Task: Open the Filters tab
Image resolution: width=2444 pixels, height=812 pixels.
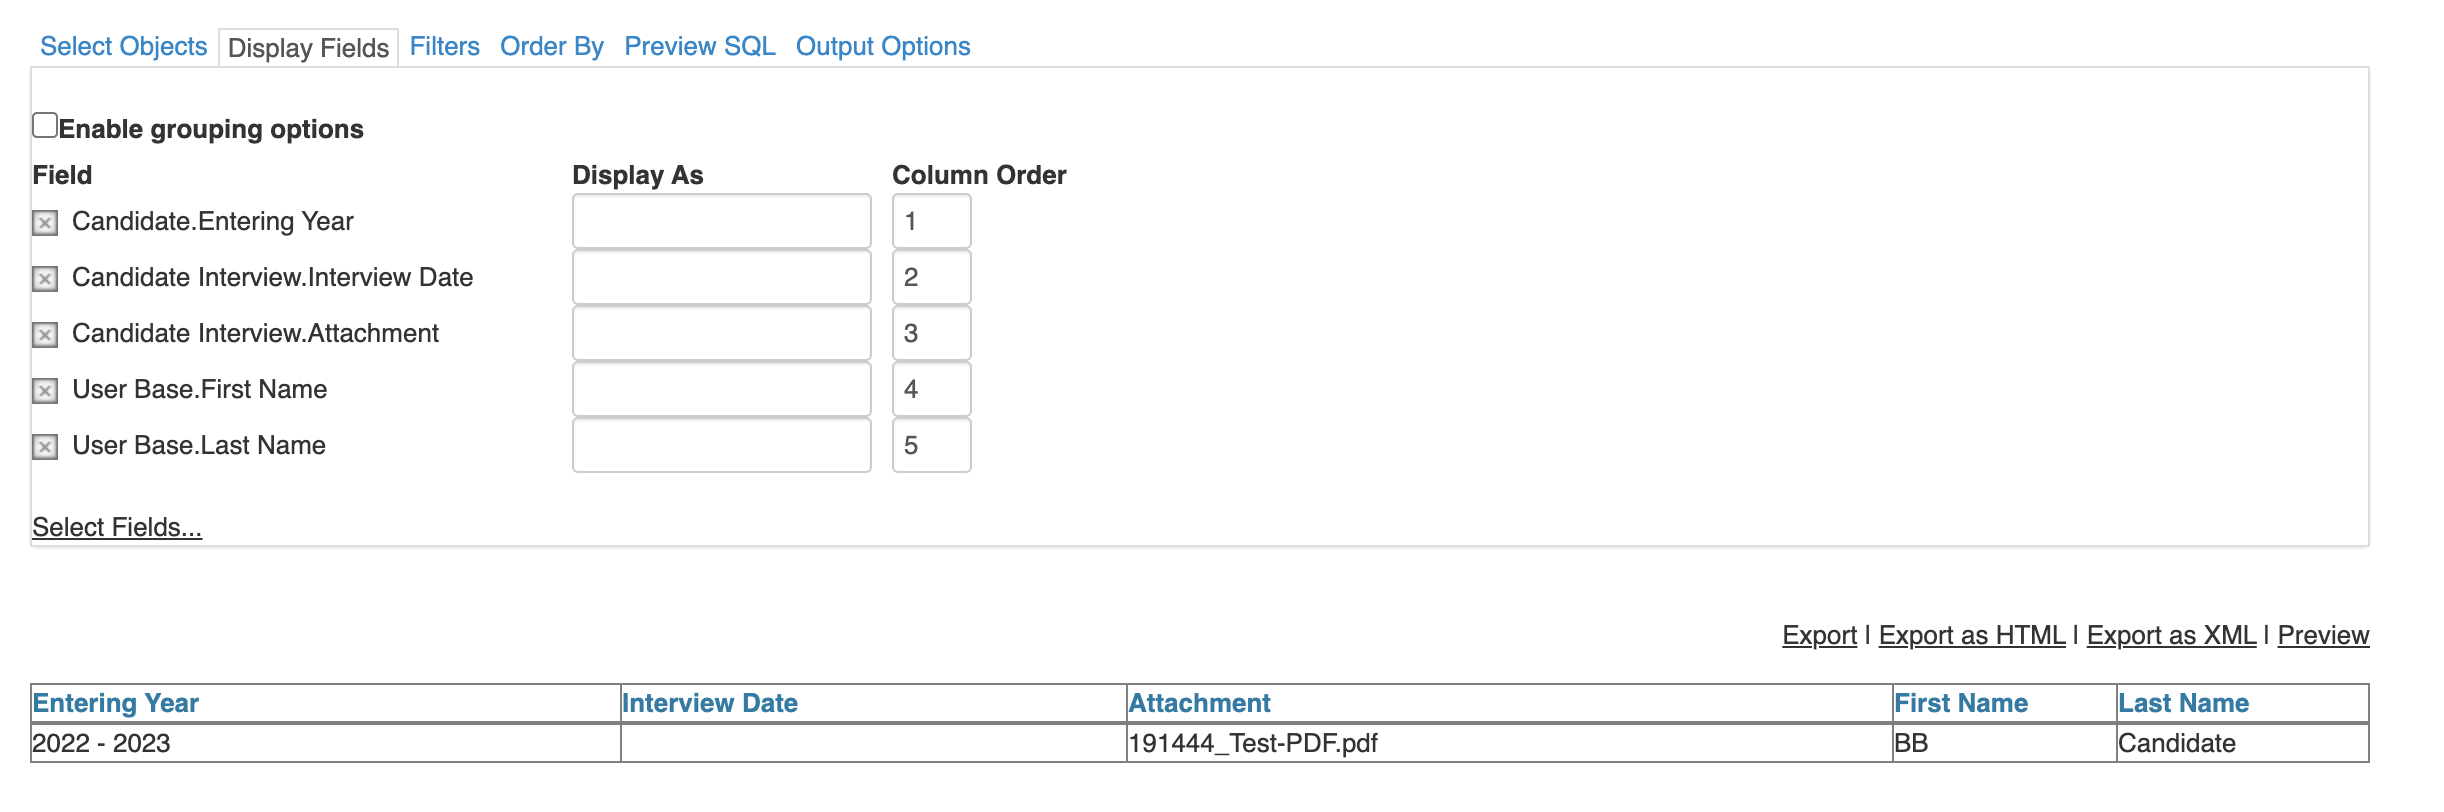Action: (x=444, y=47)
